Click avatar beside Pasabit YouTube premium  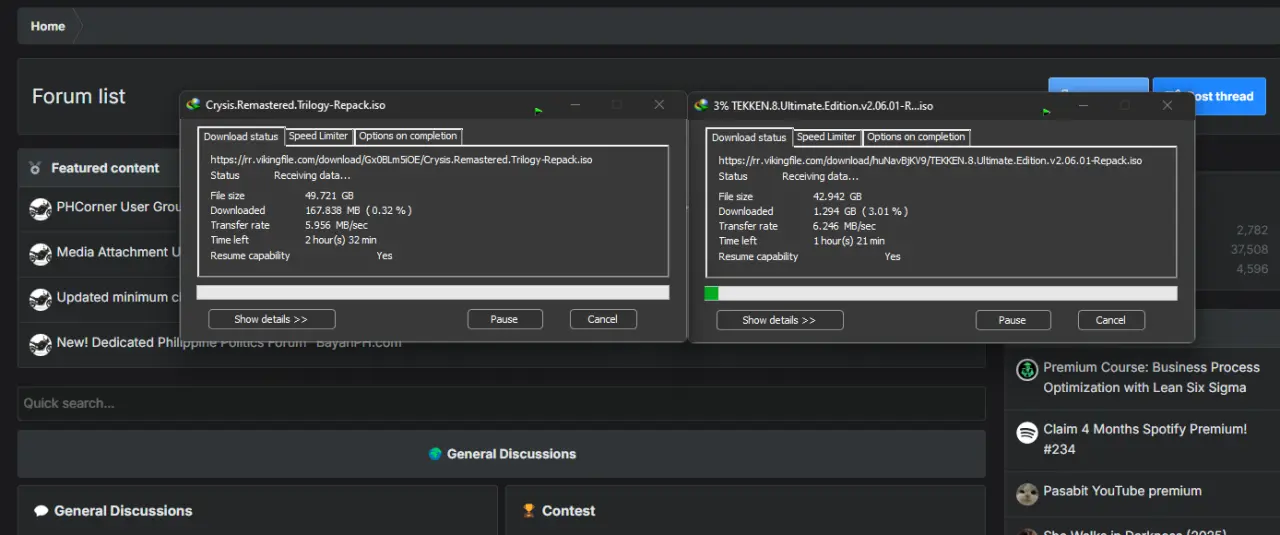(1027, 494)
